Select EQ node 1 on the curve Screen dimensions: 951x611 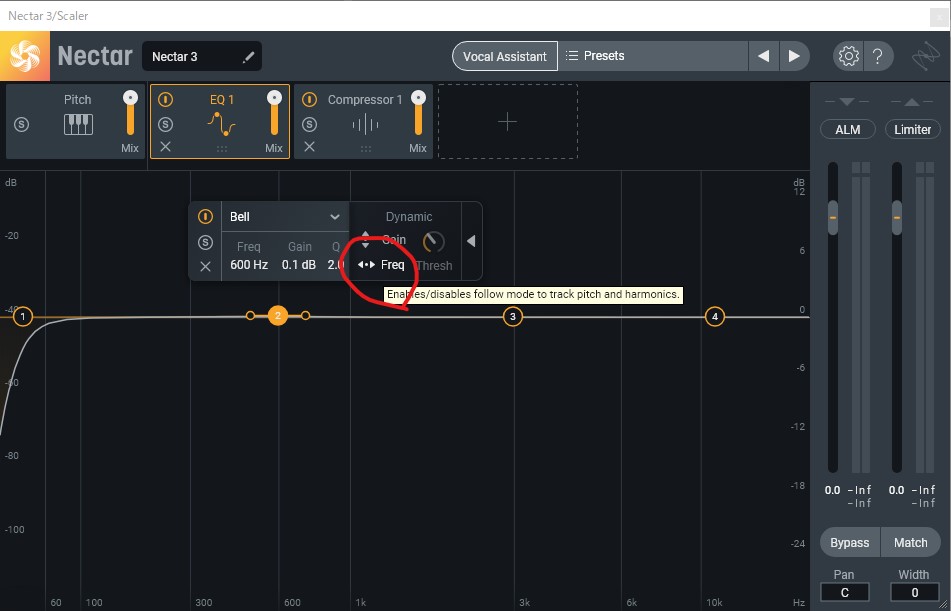click(22, 317)
